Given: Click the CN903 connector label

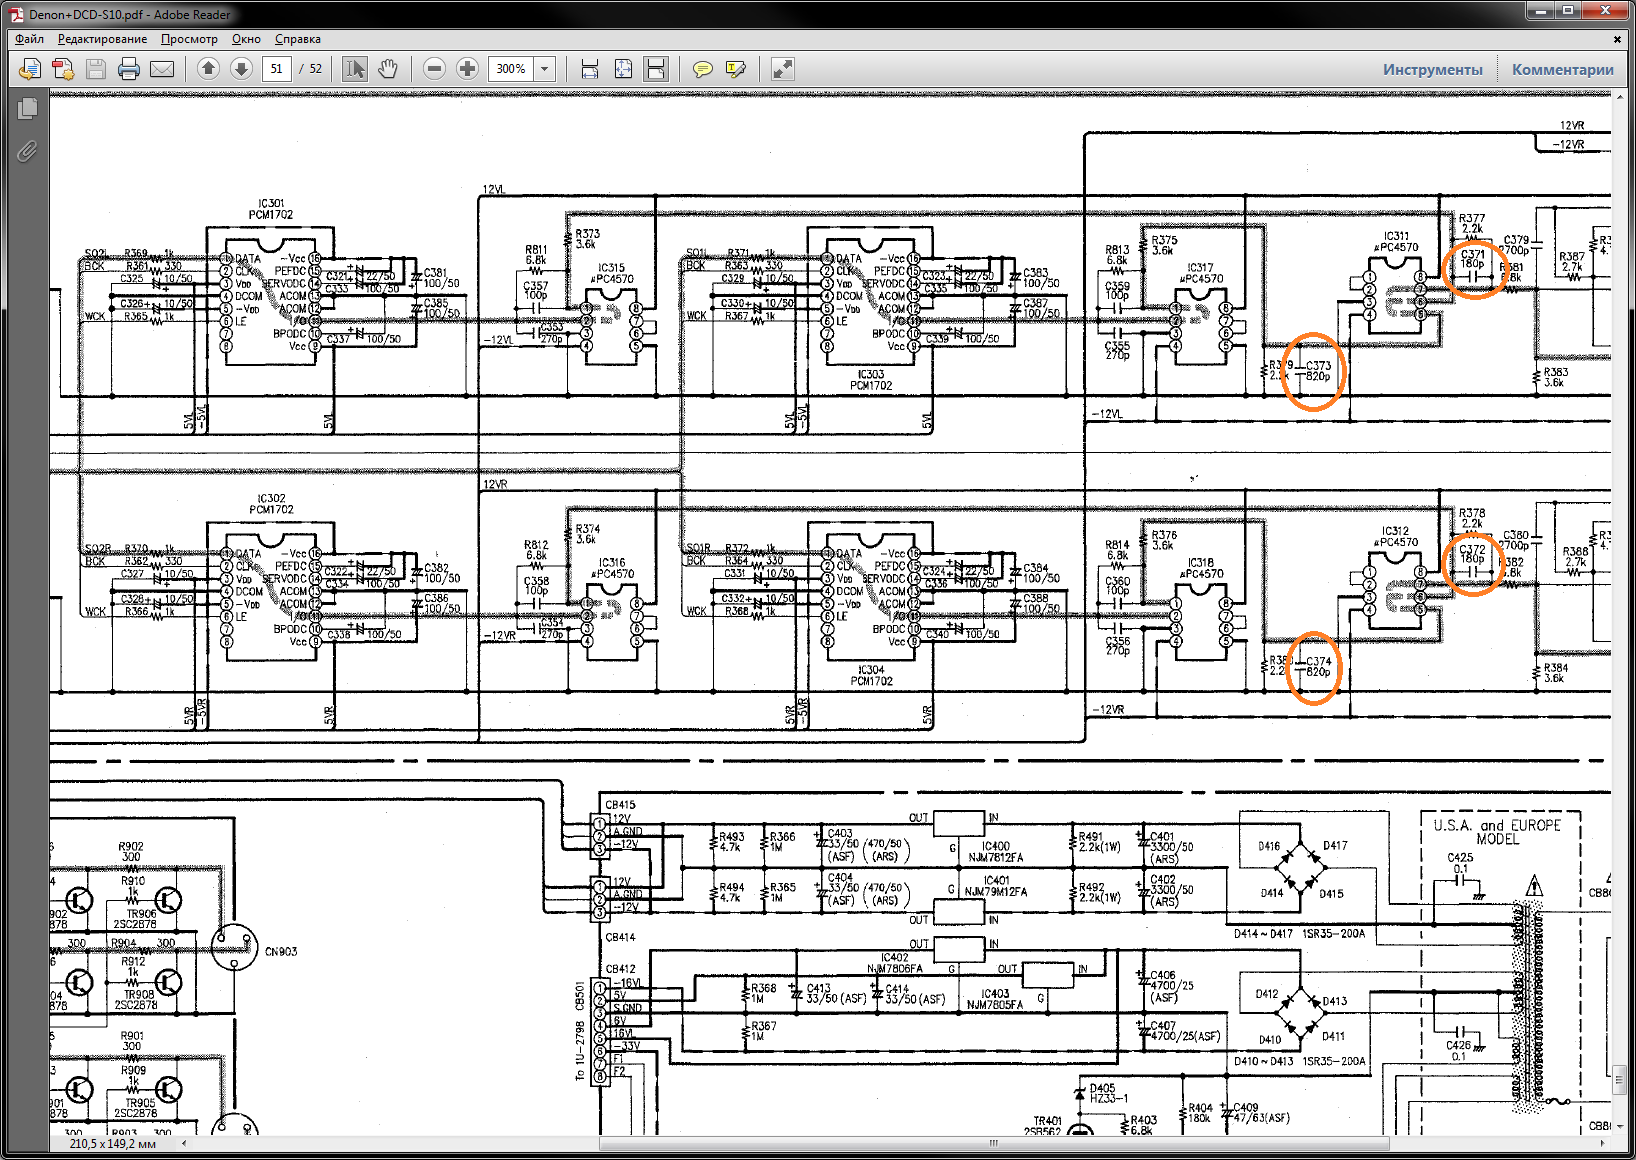Looking at the screenshot, I should pos(281,952).
